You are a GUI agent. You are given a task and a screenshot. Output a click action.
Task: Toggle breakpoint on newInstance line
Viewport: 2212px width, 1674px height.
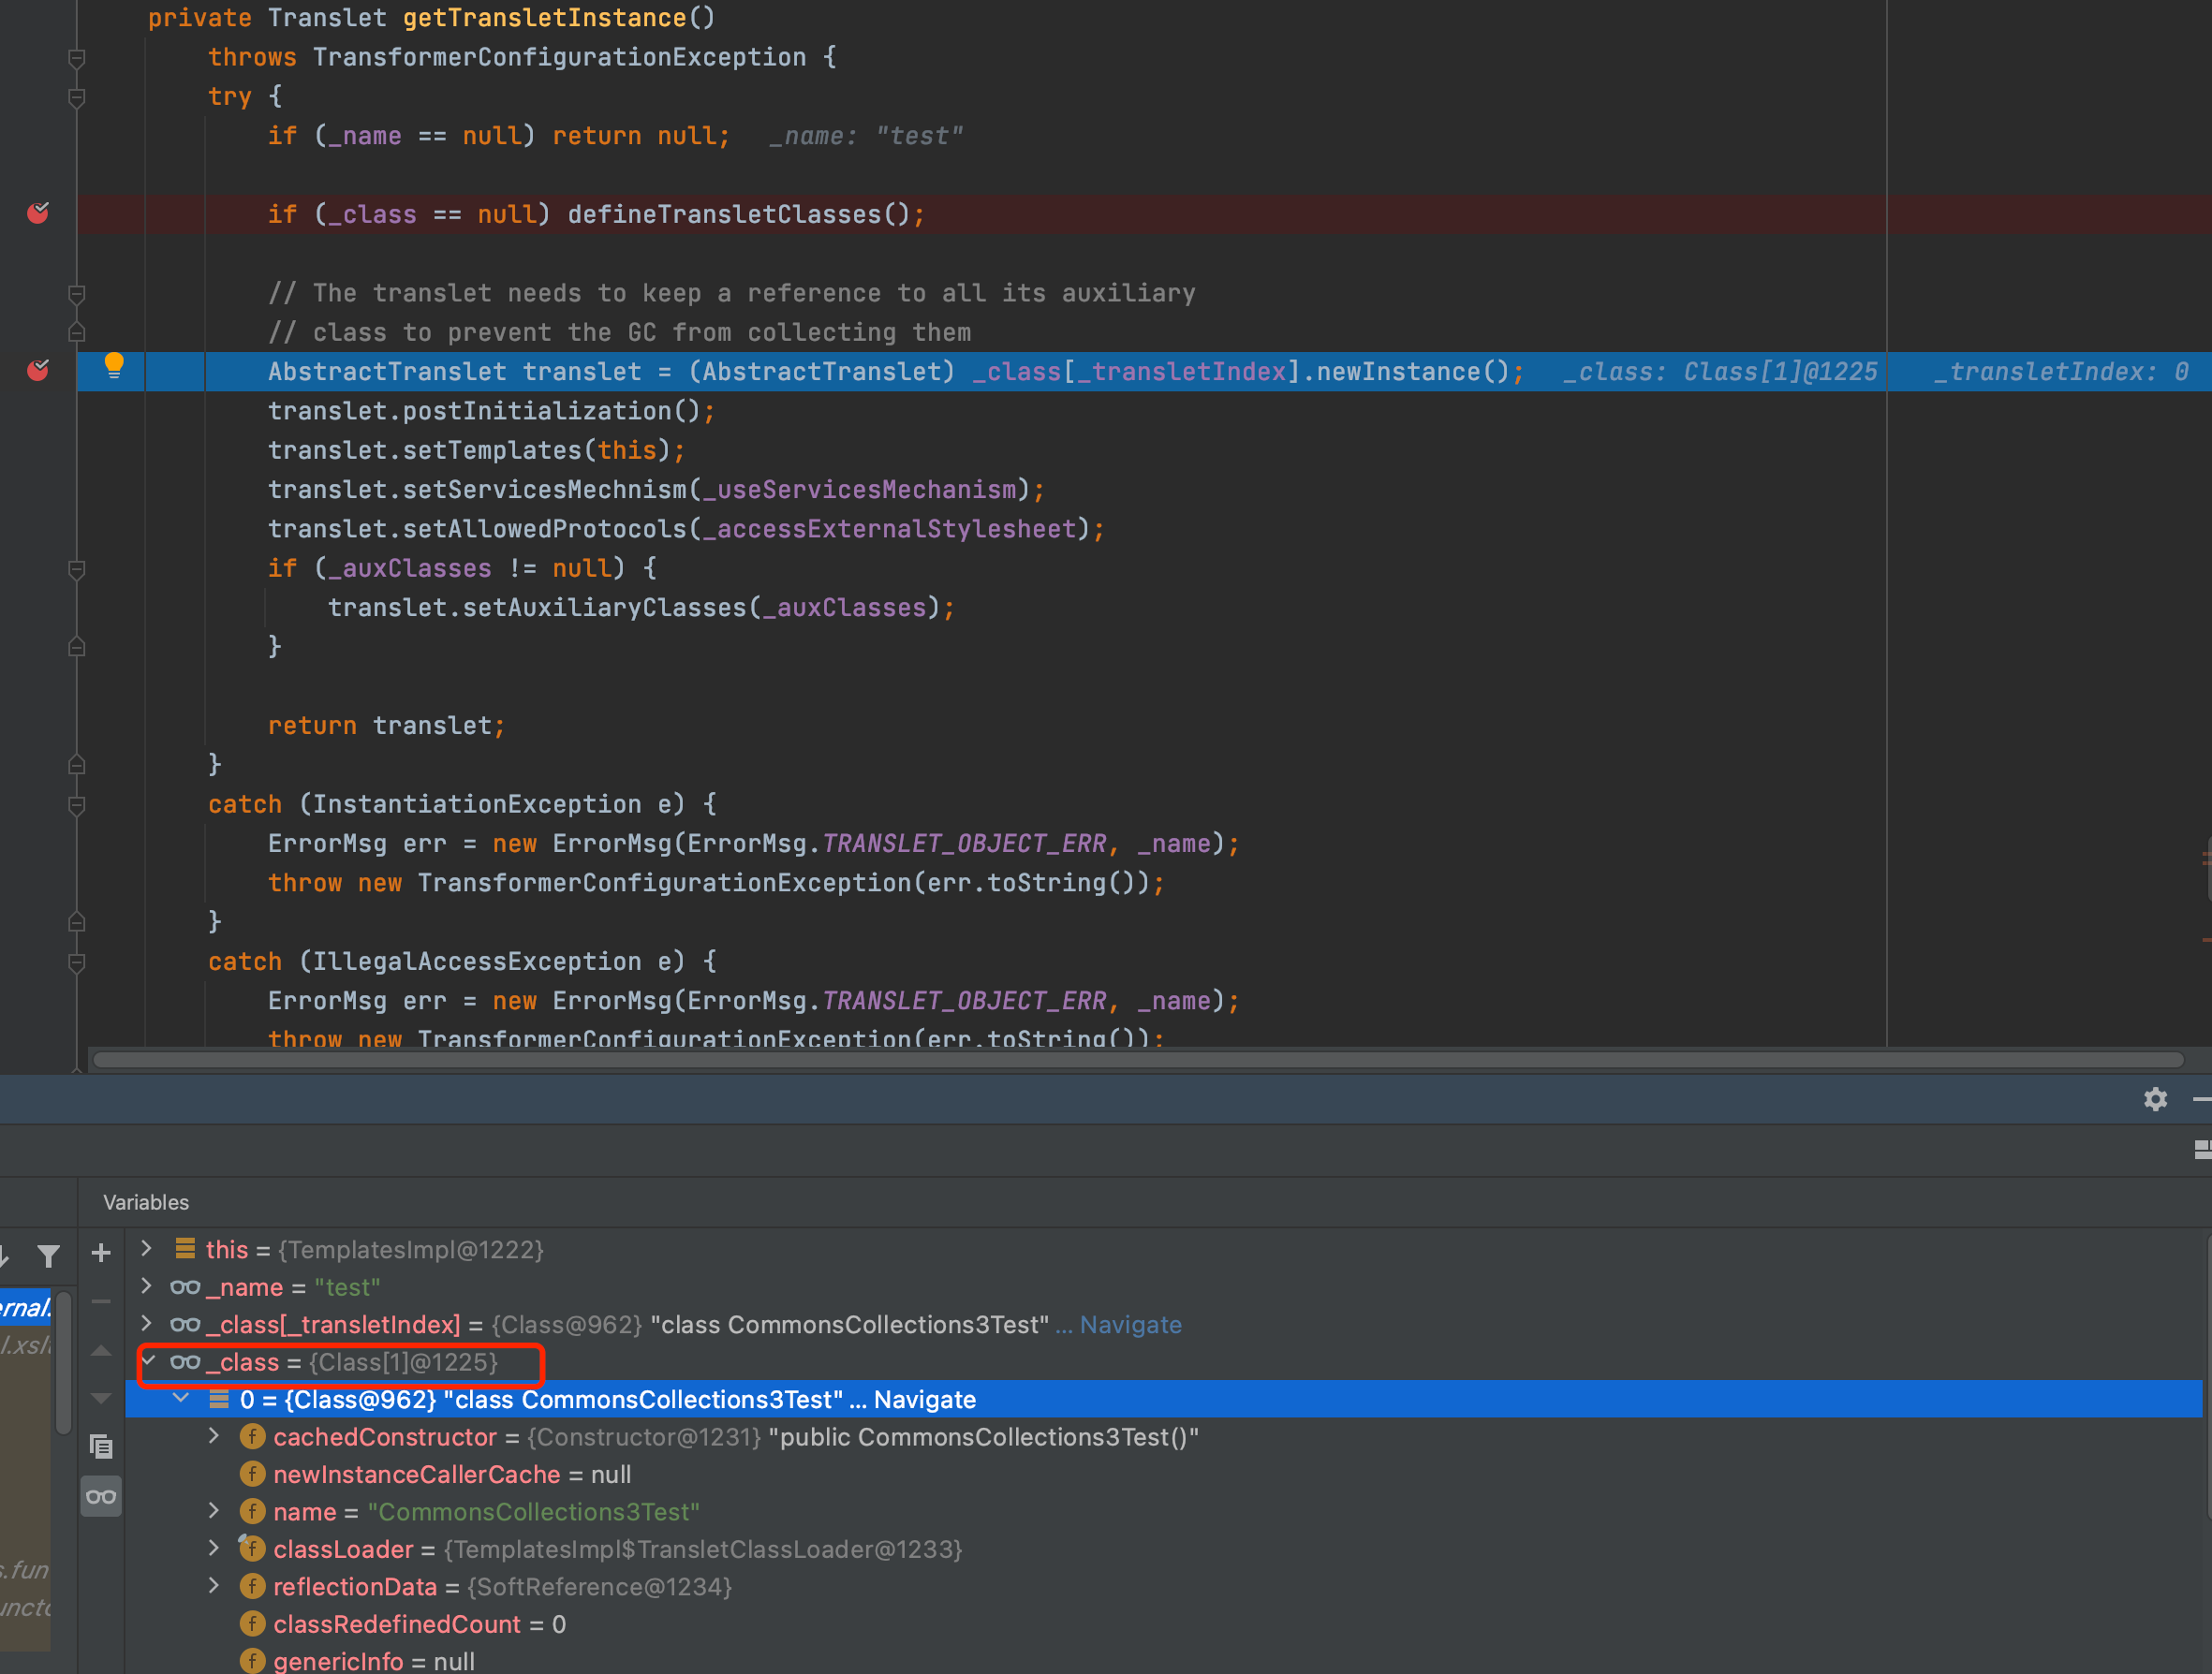coord(38,370)
